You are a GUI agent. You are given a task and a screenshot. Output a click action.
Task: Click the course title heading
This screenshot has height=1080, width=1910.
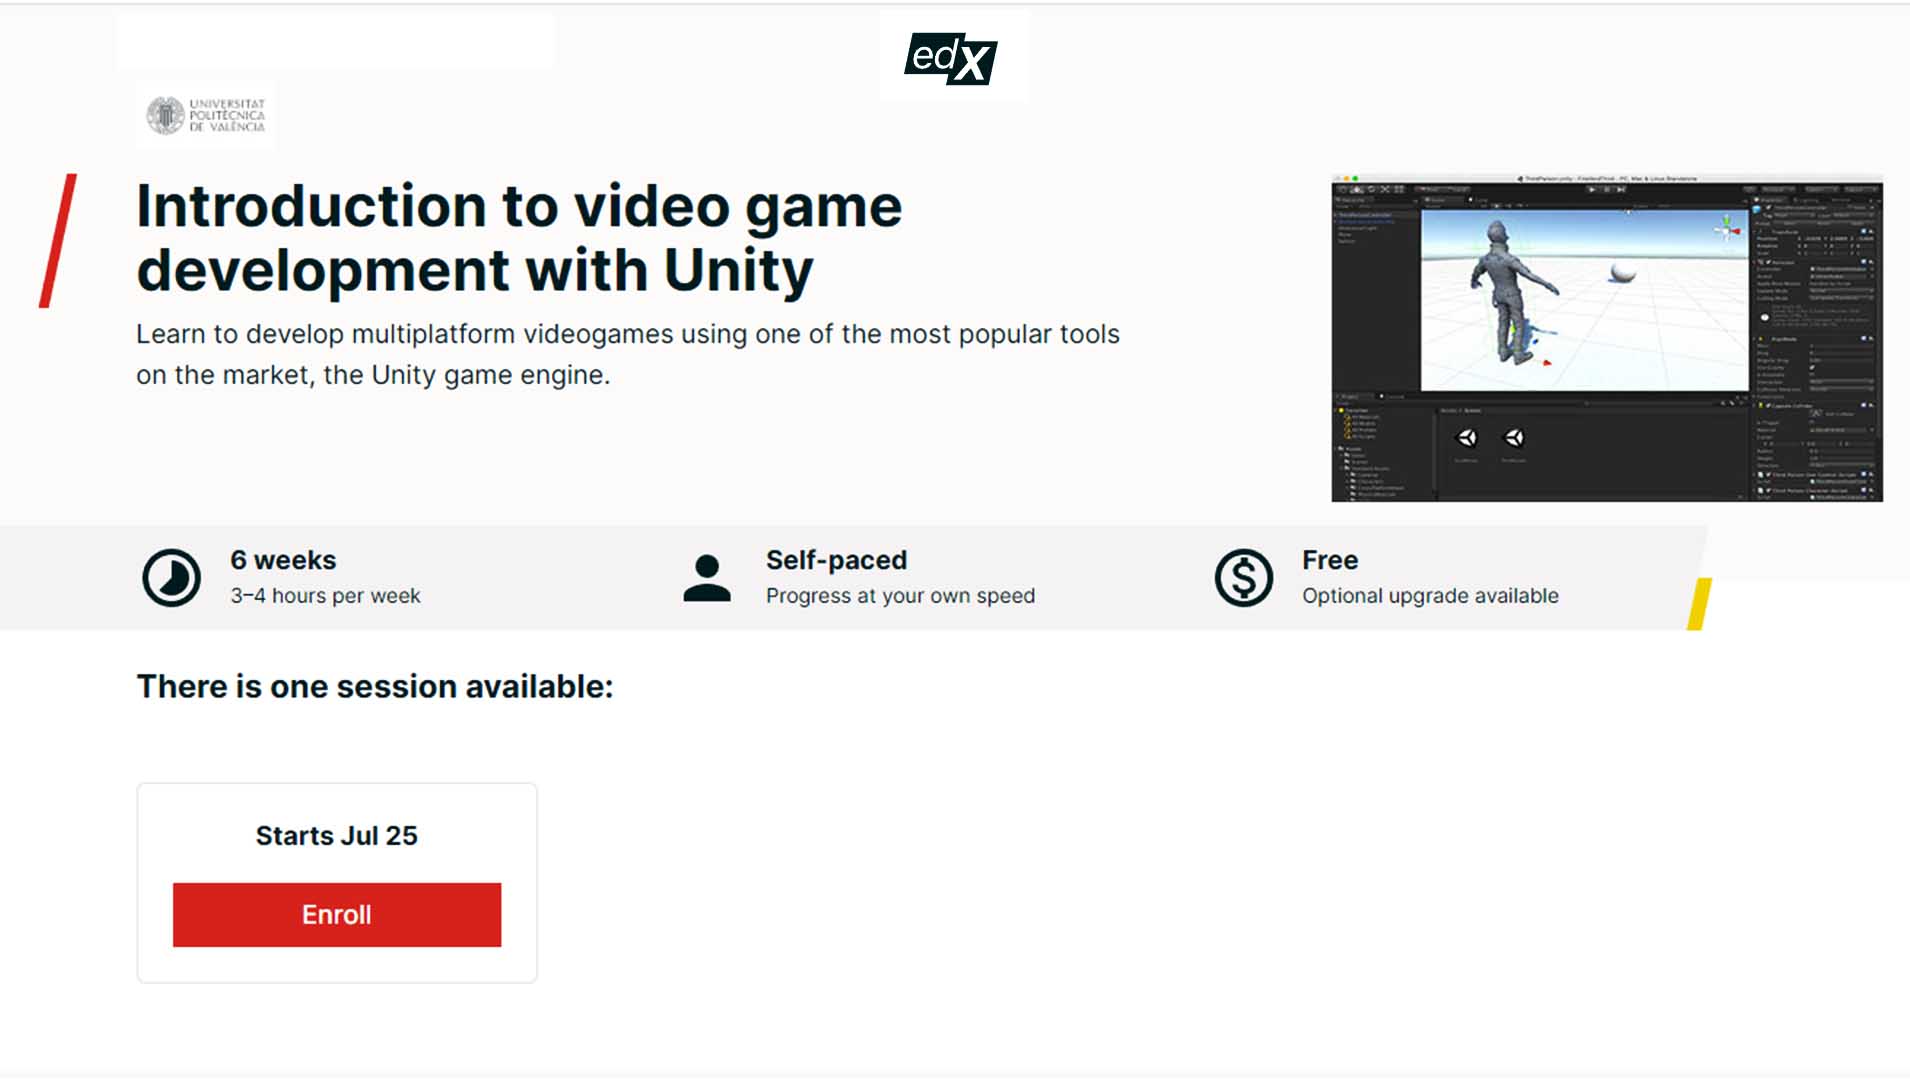tap(519, 238)
